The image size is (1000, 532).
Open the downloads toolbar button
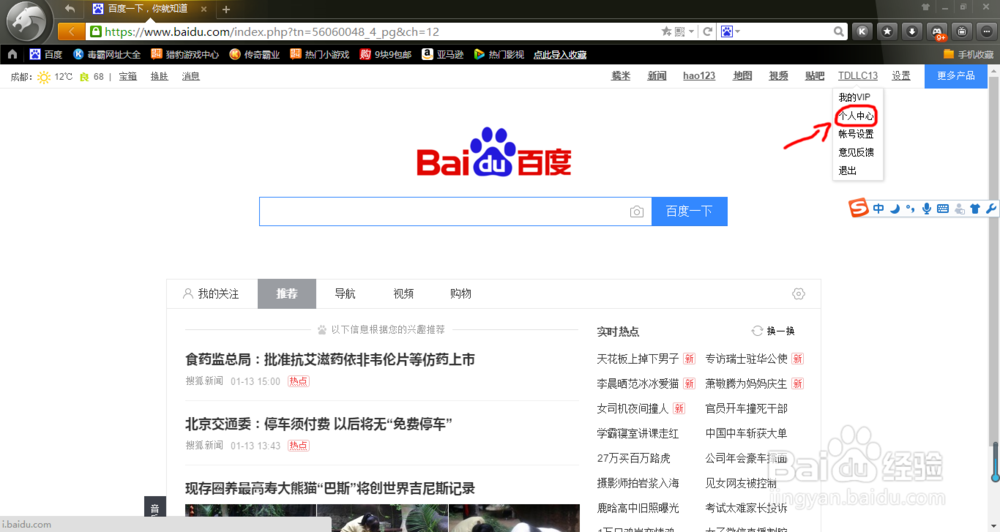[x=912, y=31]
